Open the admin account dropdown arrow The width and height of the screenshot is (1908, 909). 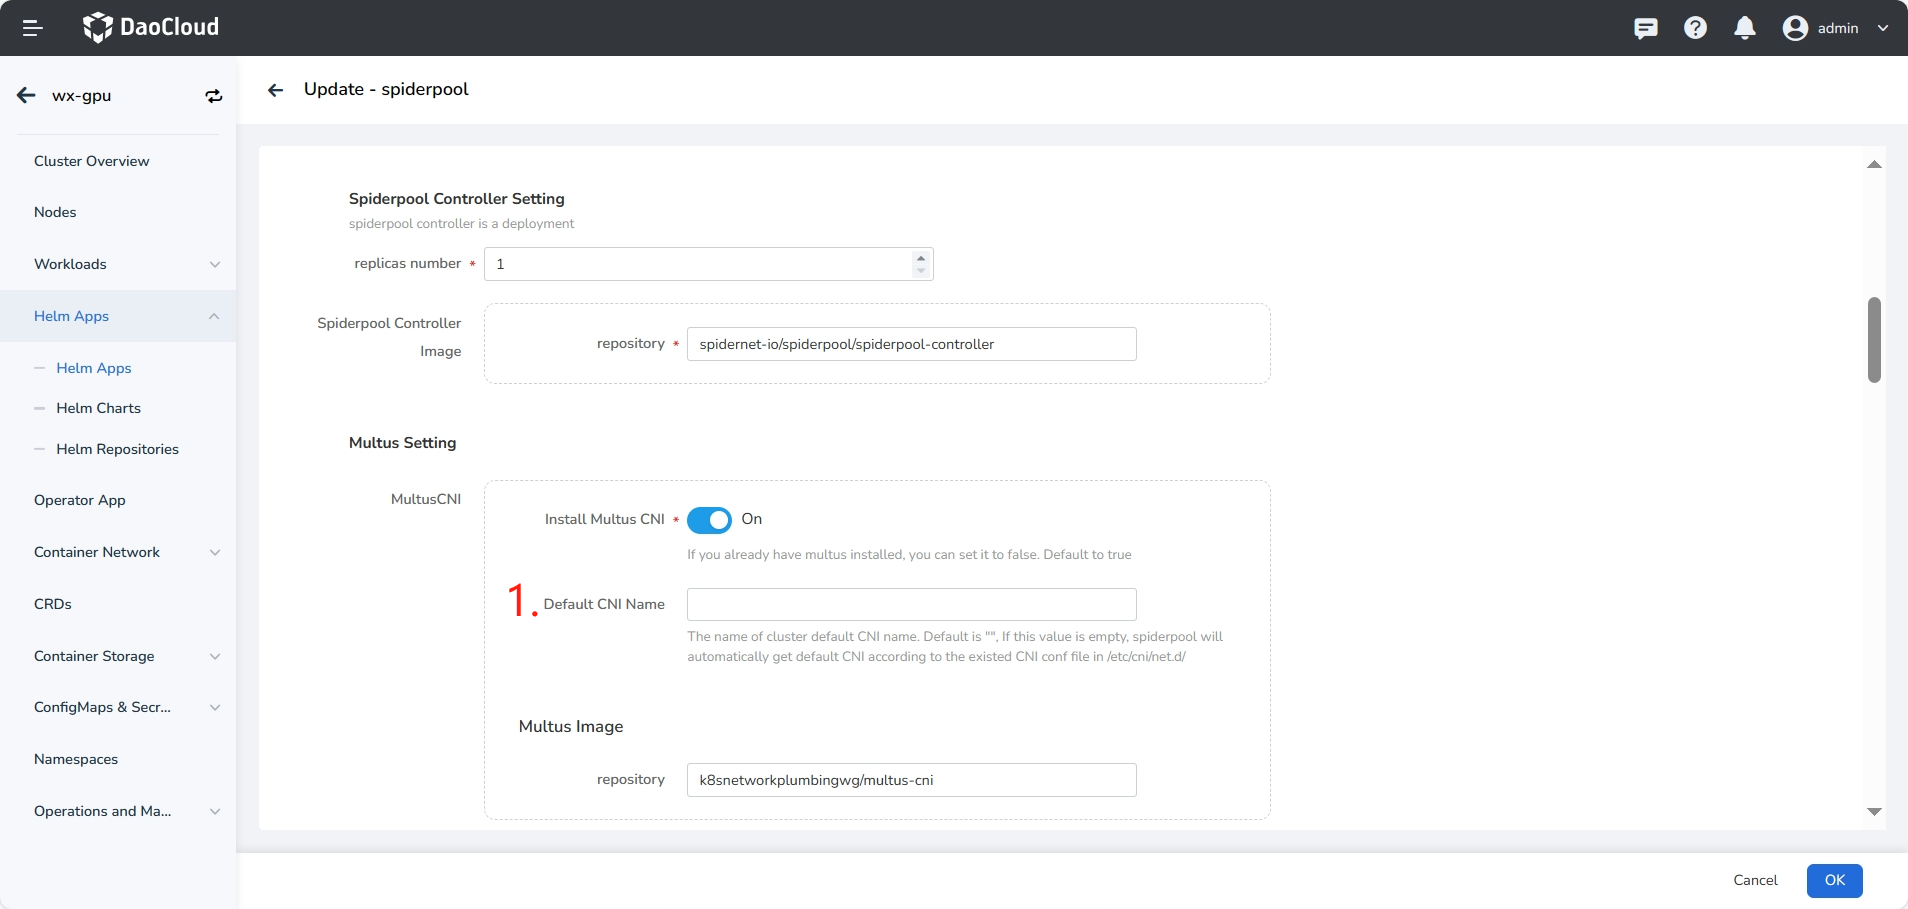[1883, 28]
